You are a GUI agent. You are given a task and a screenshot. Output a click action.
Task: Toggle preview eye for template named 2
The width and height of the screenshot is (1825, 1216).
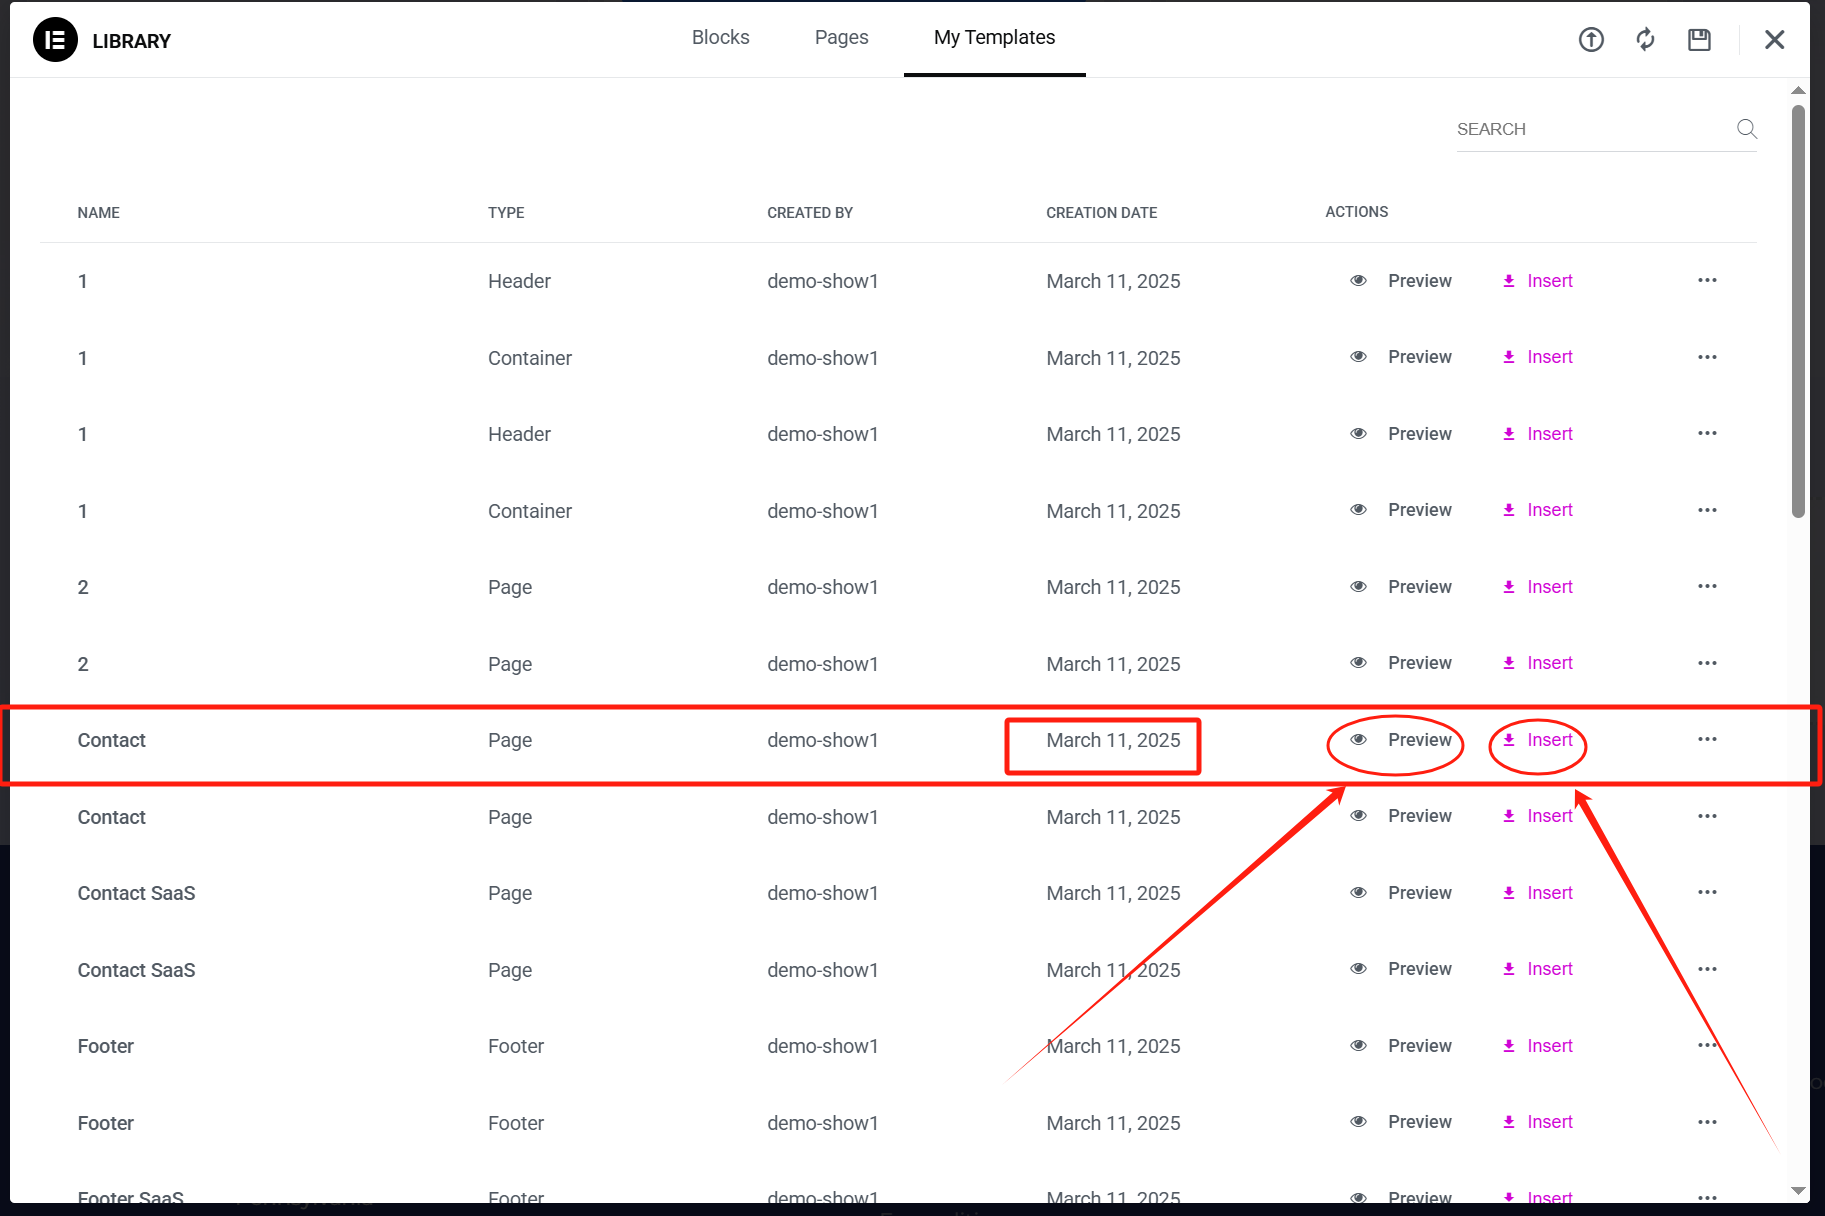click(x=1358, y=587)
